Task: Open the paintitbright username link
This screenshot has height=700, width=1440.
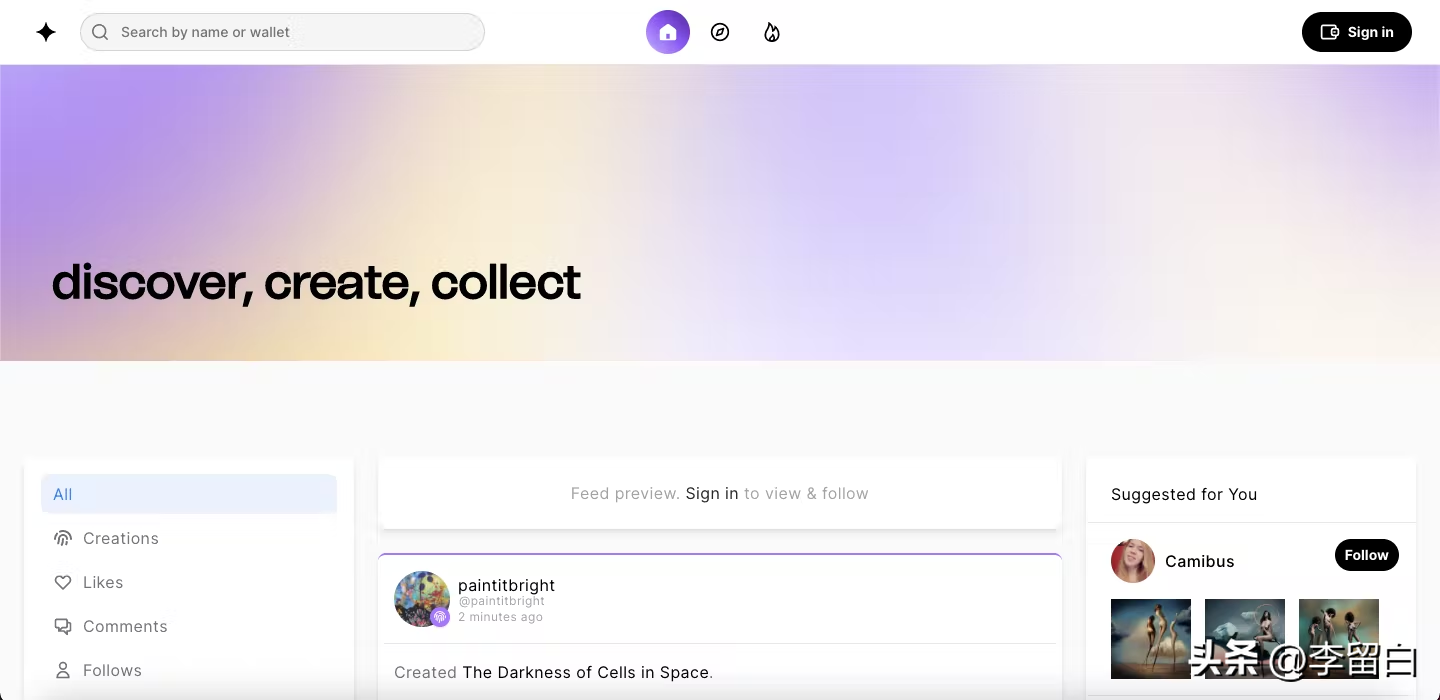Action: pyautogui.click(x=506, y=585)
